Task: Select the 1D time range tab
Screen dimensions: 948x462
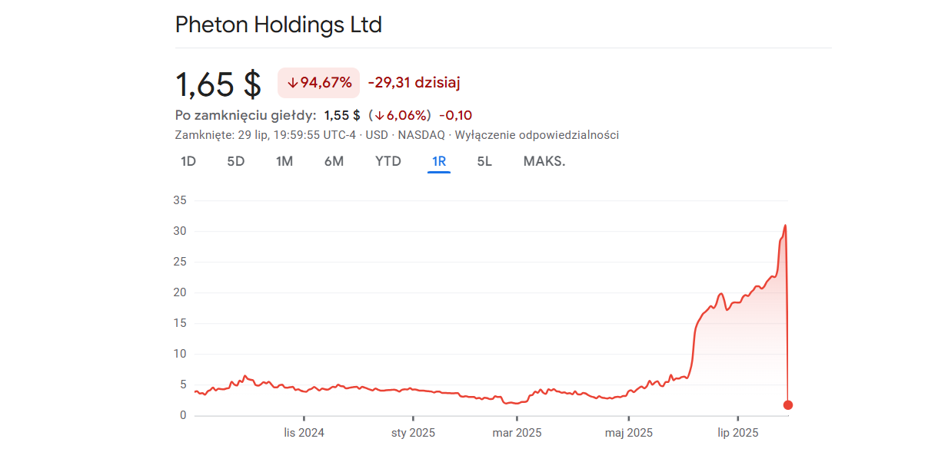Action: point(189,161)
